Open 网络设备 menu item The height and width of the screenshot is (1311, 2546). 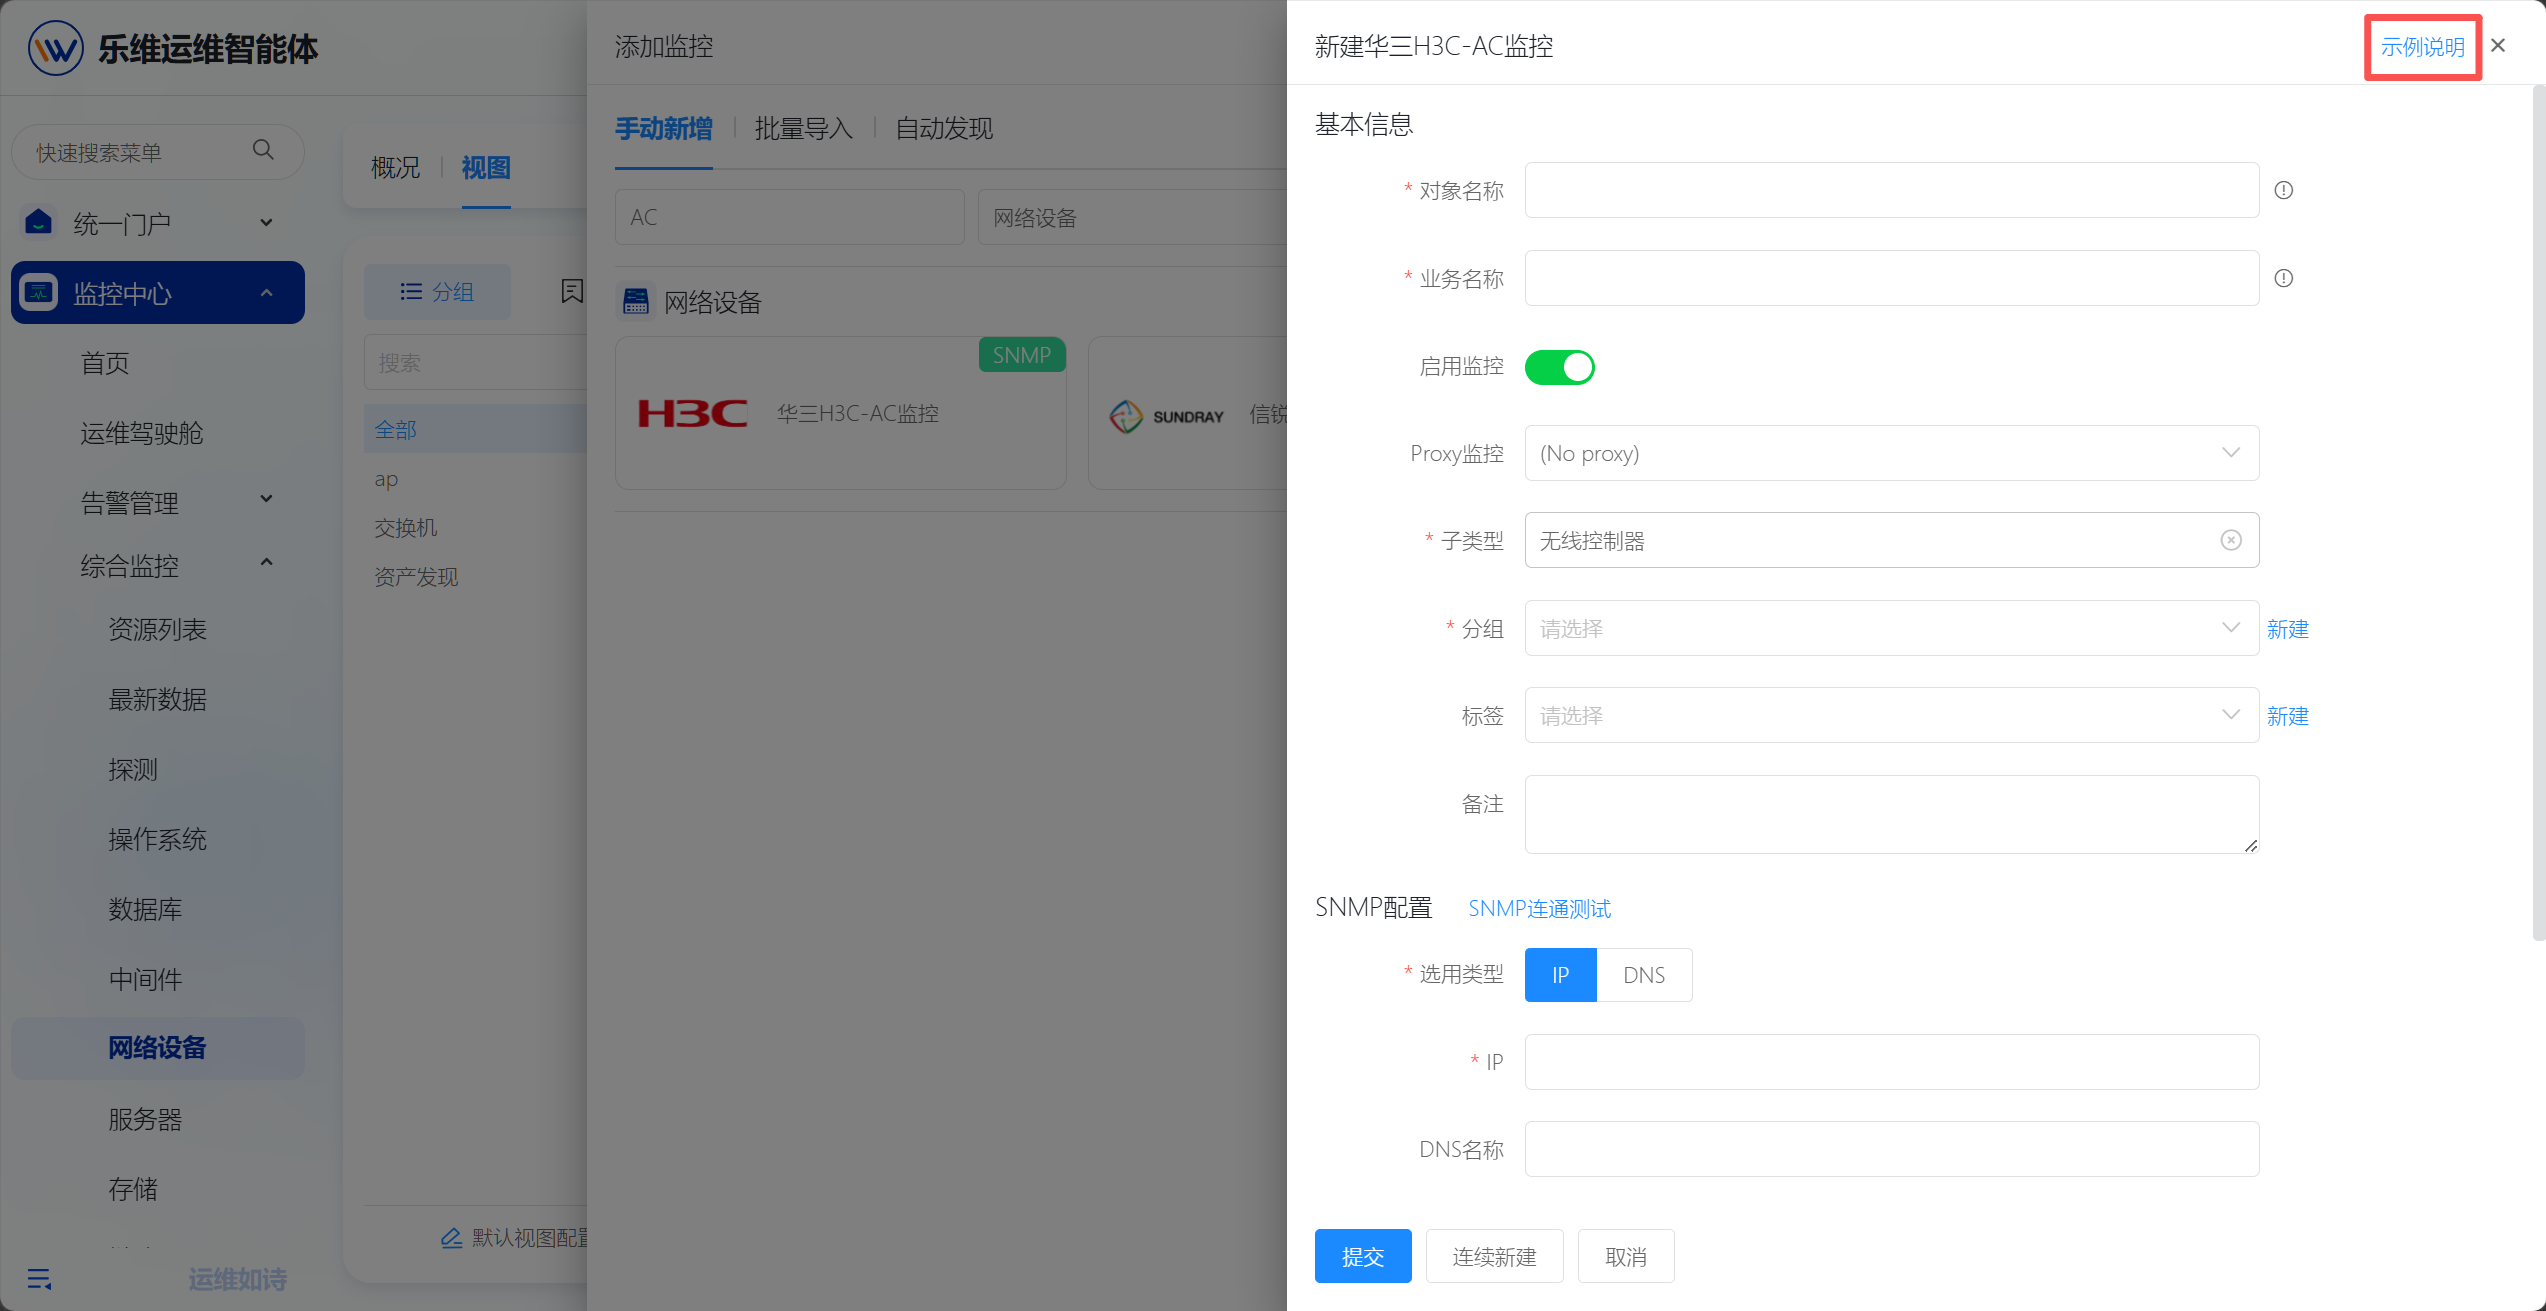point(157,1048)
